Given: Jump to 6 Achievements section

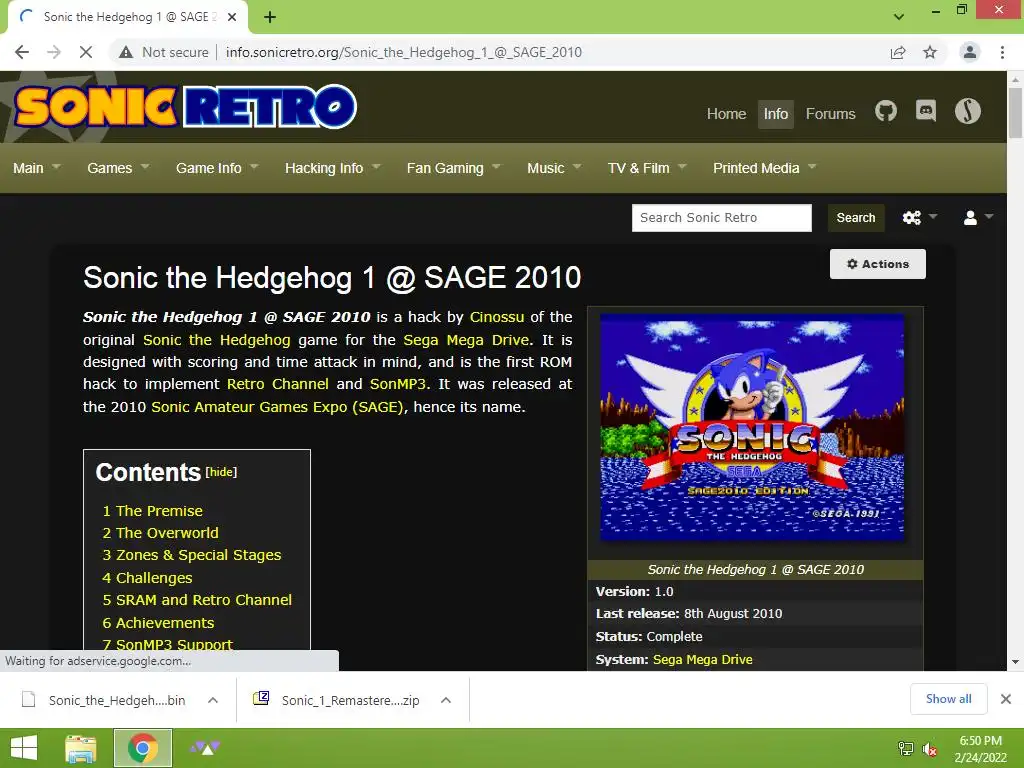Looking at the screenshot, I should click(158, 623).
